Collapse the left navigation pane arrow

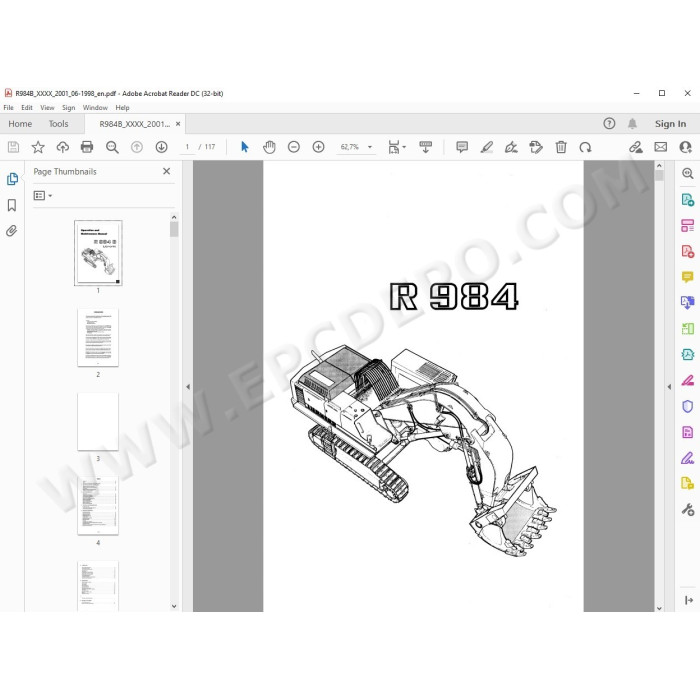(x=188, y=387)
